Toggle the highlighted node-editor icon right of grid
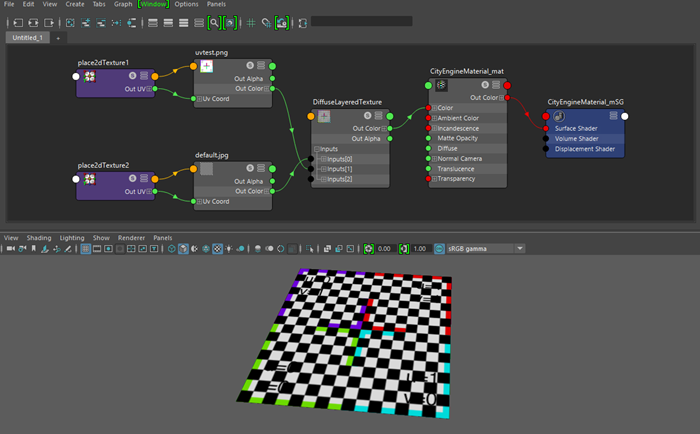 (282, 21)
